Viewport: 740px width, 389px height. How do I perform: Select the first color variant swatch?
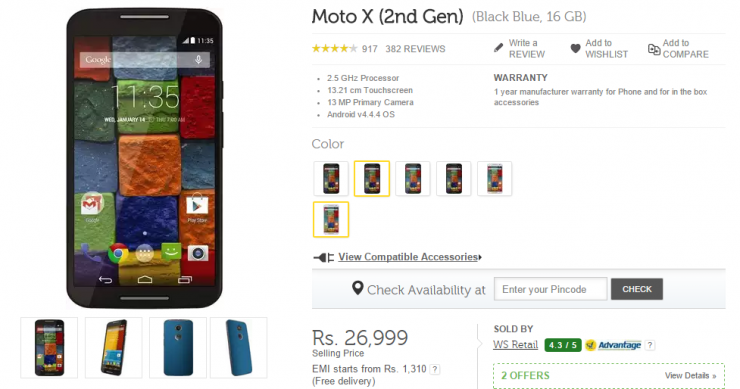point(331,178)
